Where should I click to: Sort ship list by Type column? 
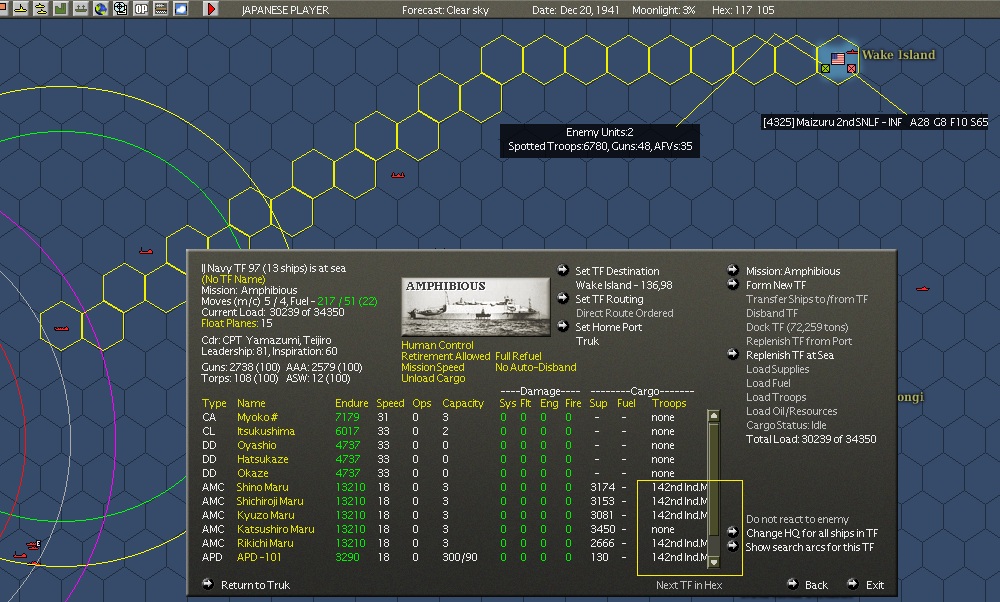214,403
